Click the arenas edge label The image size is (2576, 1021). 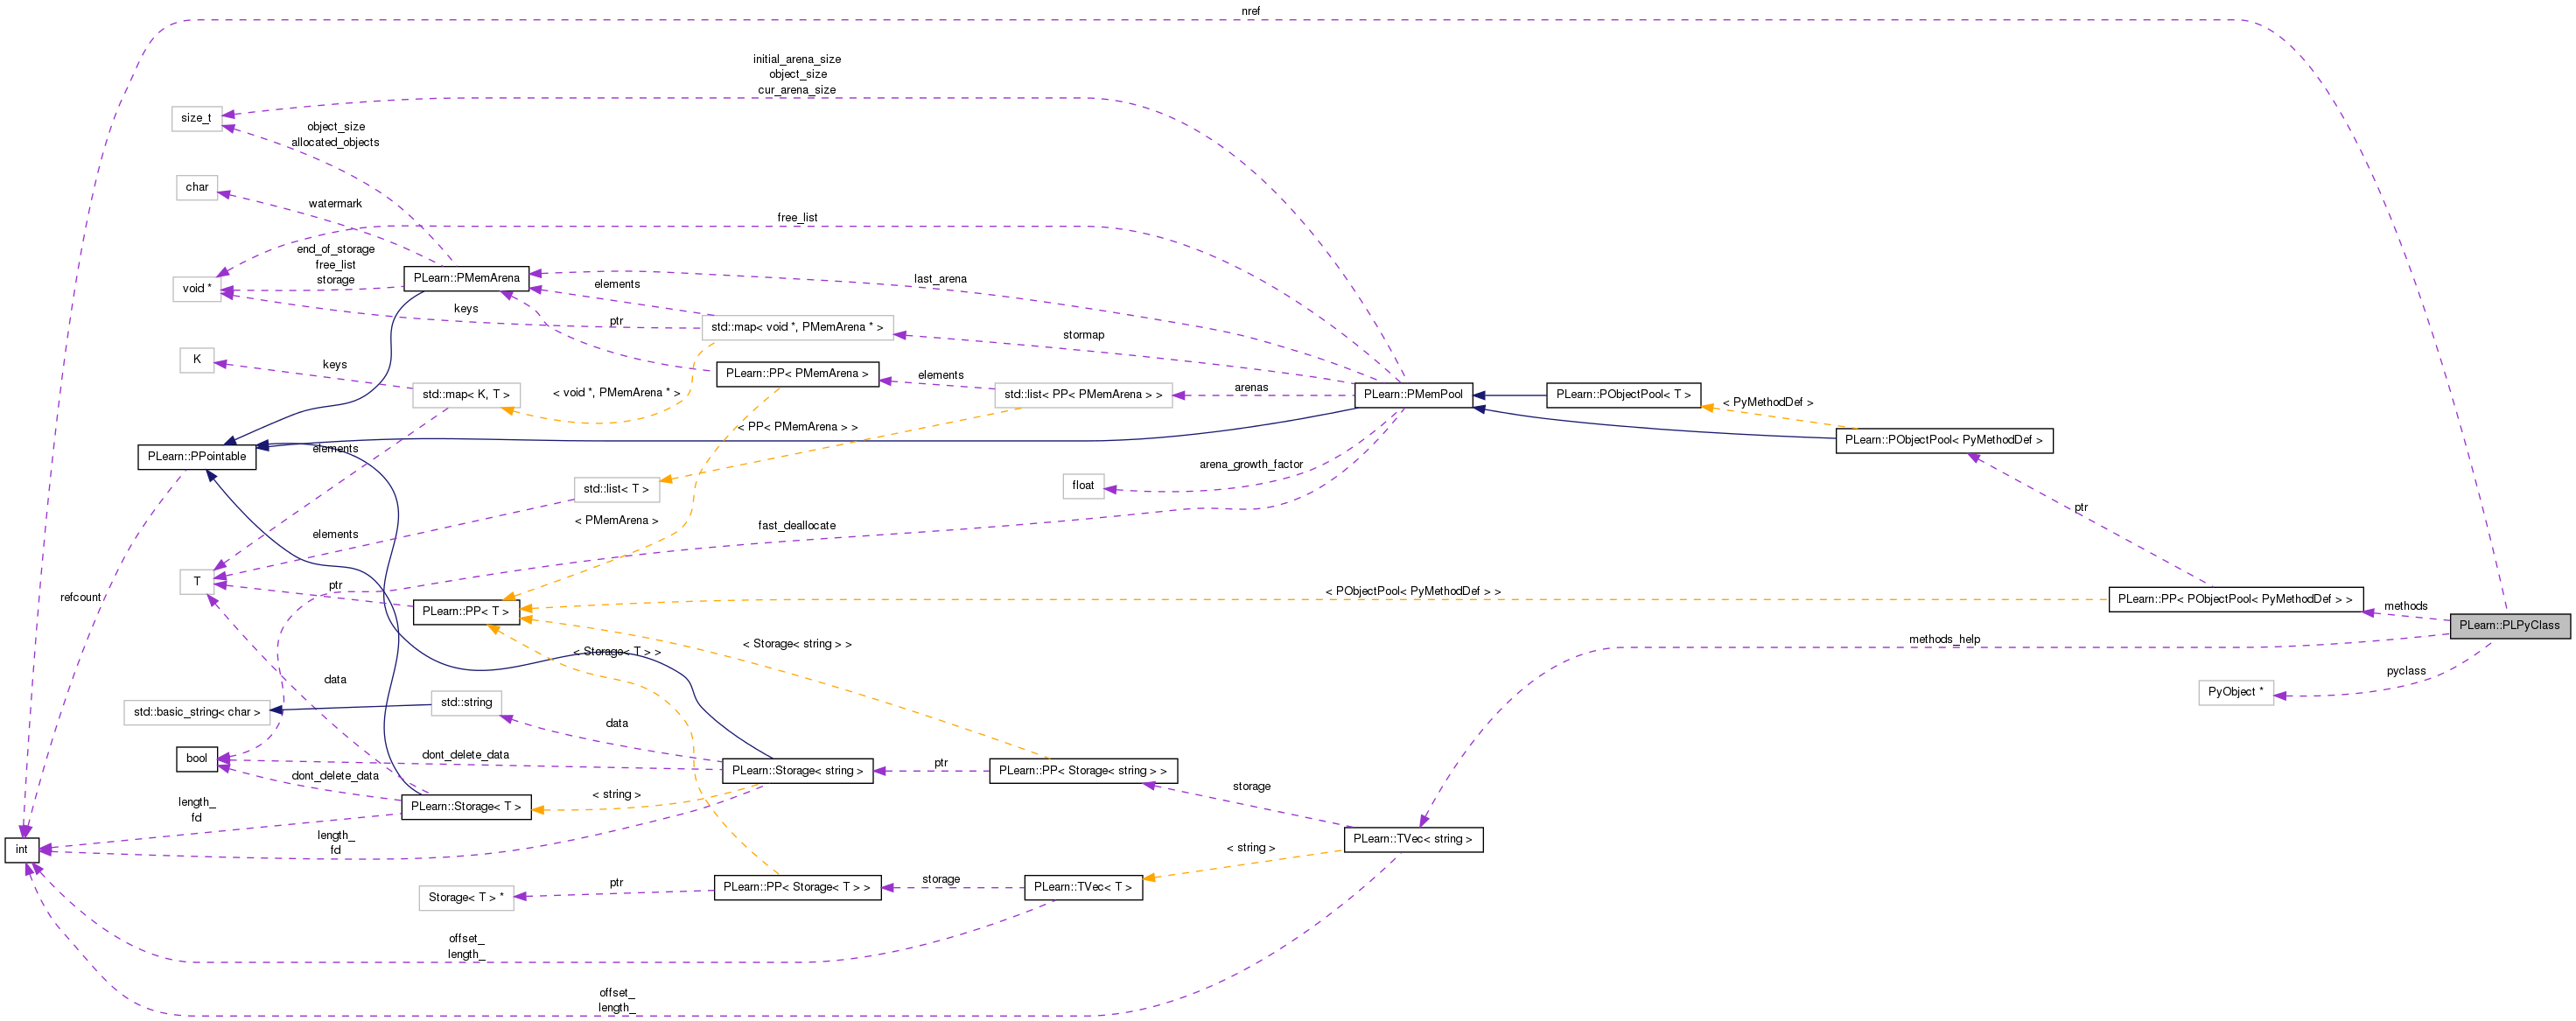(1251, 387)
